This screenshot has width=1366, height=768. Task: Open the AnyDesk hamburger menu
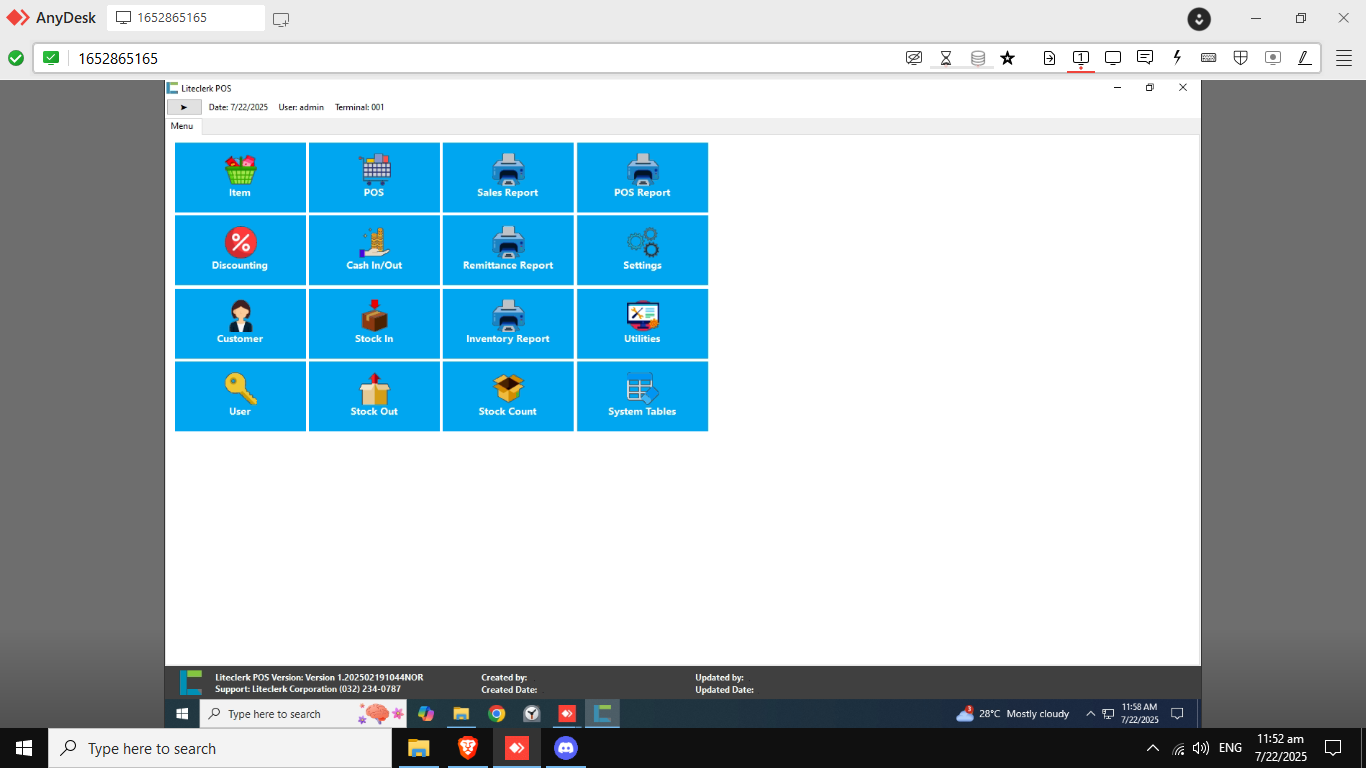pos(1344,58)
